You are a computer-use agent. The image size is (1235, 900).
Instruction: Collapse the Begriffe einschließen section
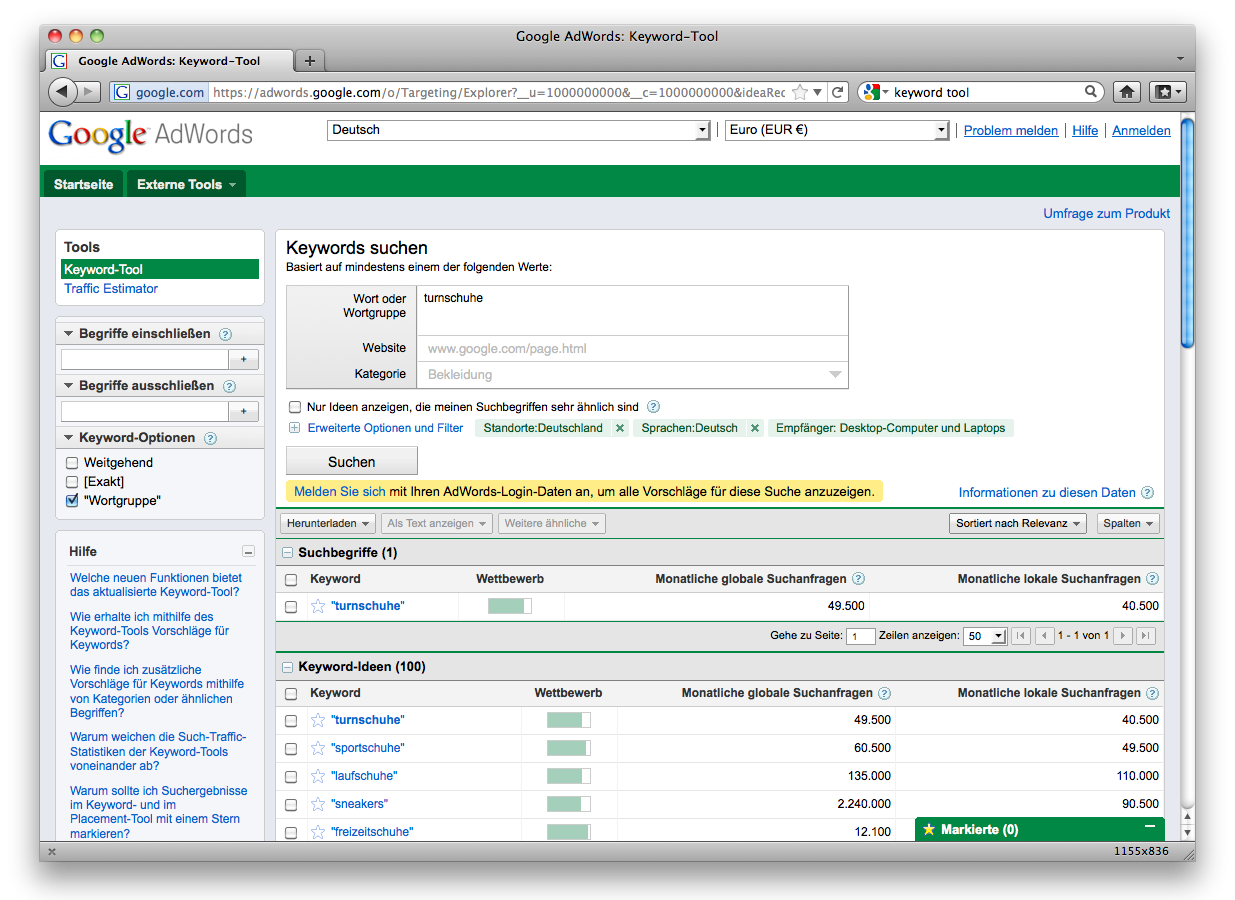pyautogui.click(x=69, y=334)
